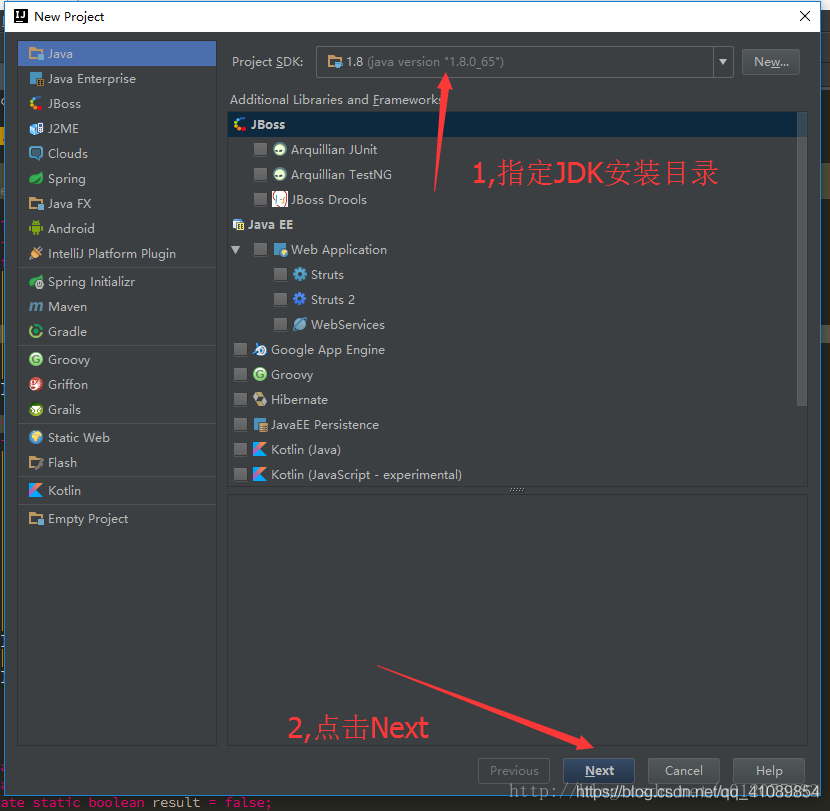830x811 pixels.
Task: Select the Spring leaf icon
Action: point(36,178)
